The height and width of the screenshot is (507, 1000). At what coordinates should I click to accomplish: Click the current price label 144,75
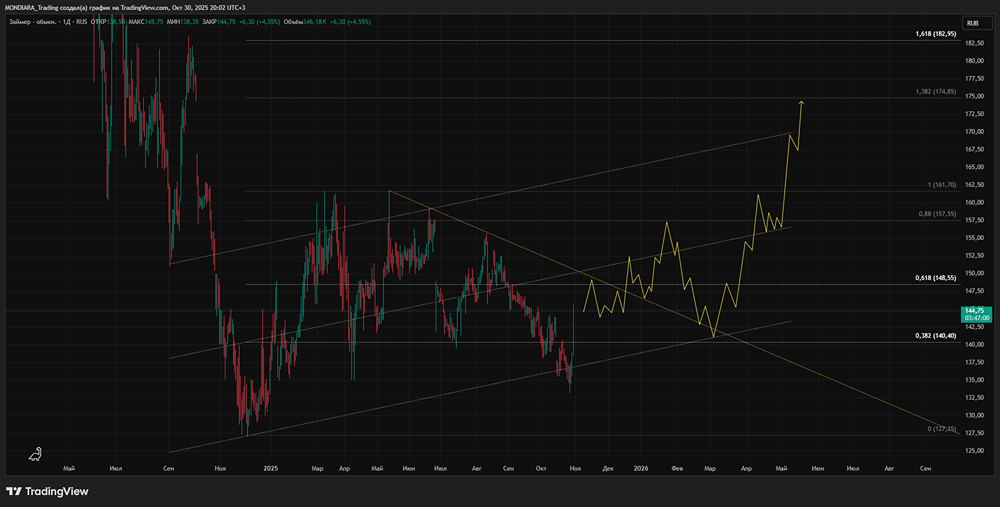(974, 311)
